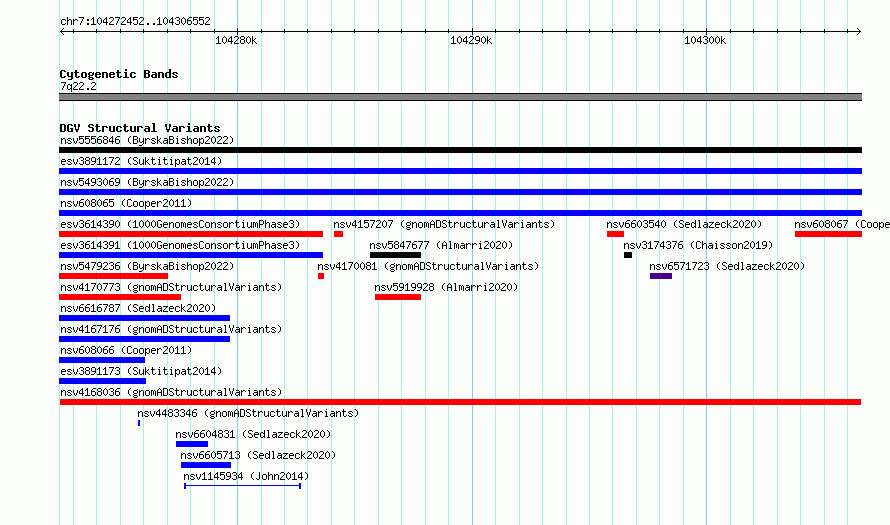This screenshot has height=525, width=890.
Task: Click nsv608067 red variant bar
Action: coord(828,234)
